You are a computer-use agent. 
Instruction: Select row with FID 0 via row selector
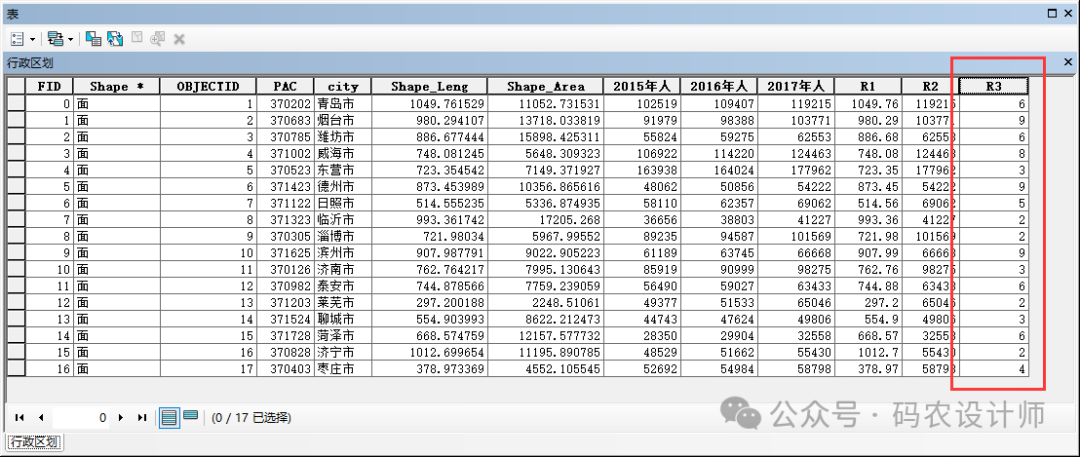coord(16,103)
